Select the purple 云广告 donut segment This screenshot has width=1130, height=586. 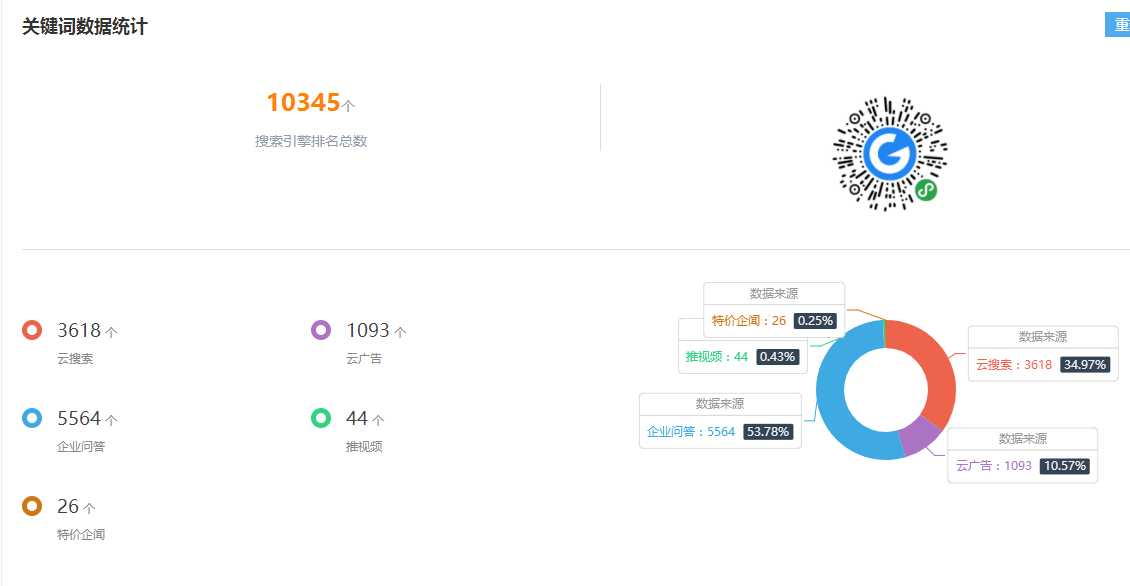click(x=919, y=436)
